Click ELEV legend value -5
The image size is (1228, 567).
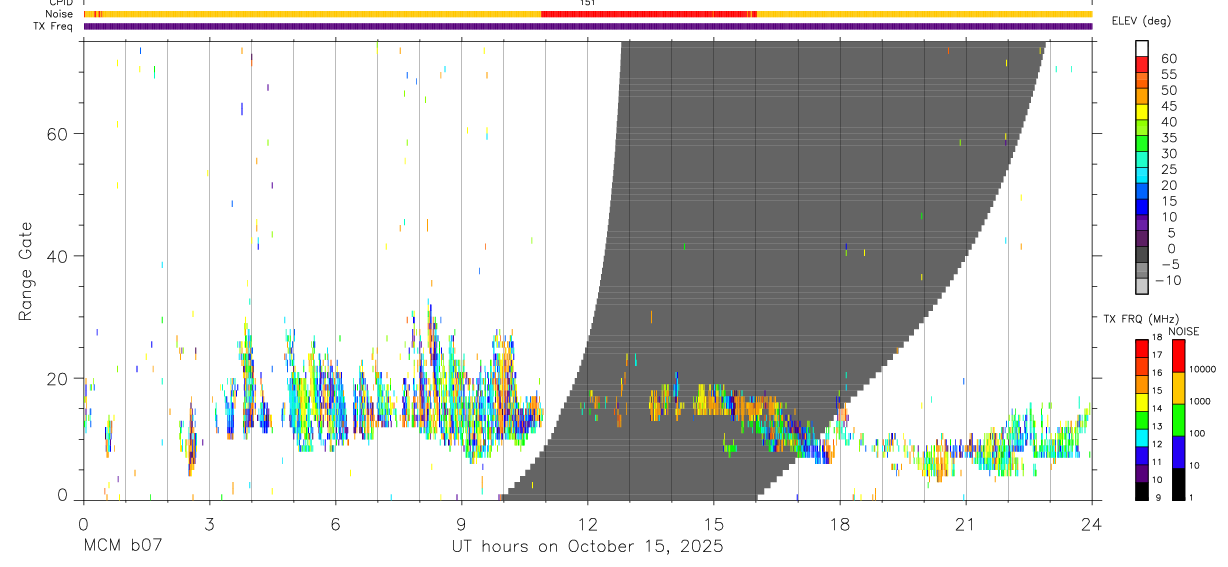pos(1170,264)
